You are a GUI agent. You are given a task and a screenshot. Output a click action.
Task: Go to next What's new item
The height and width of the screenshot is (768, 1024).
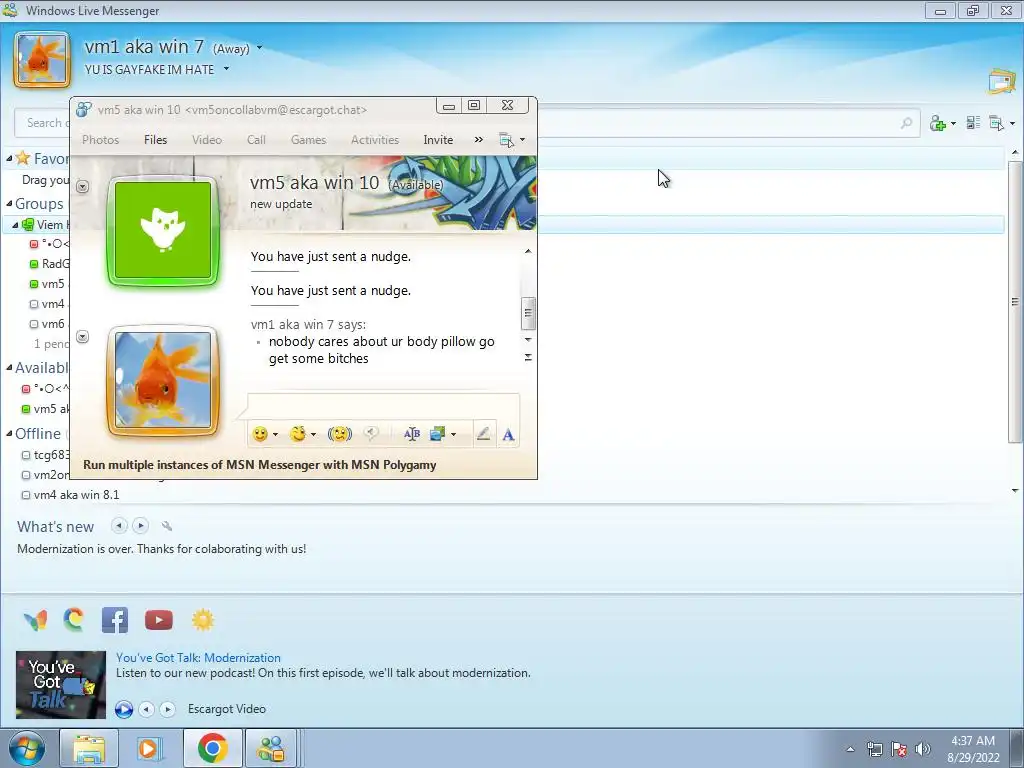click(x=140, y=525)
